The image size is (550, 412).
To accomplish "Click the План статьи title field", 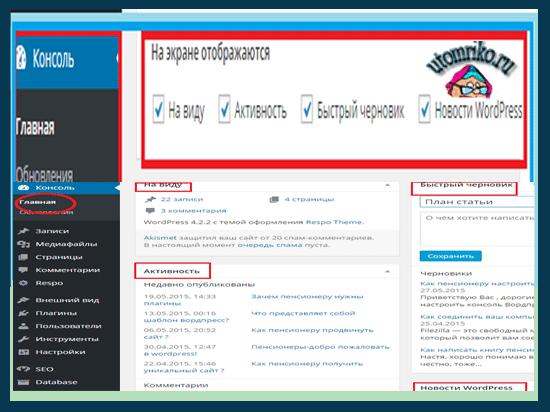I will point(477,202).
